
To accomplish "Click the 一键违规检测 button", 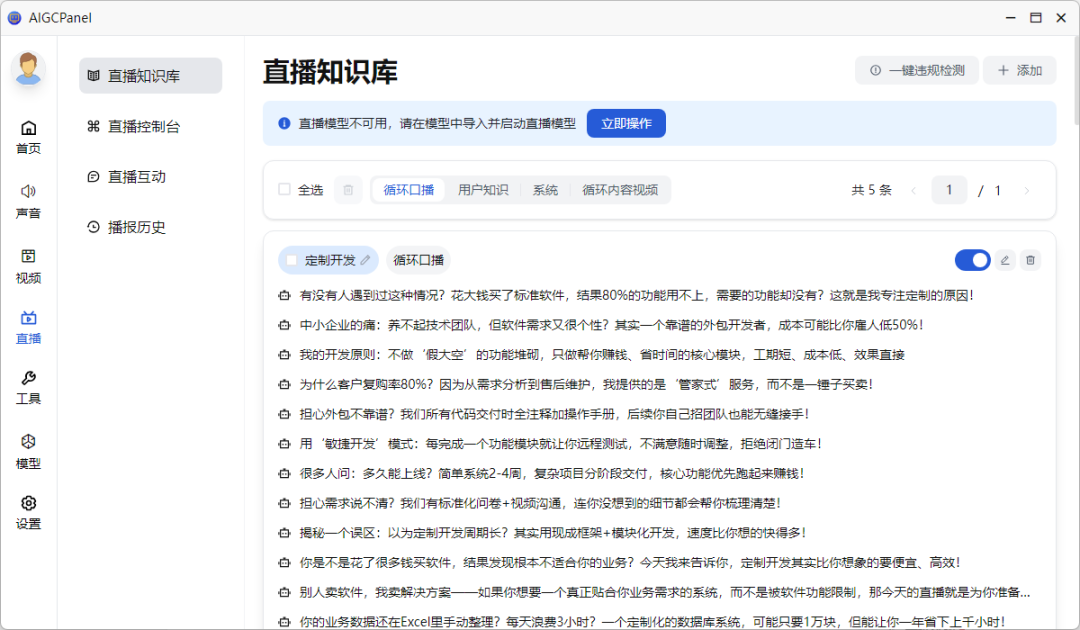I will (x=916, y=70).
